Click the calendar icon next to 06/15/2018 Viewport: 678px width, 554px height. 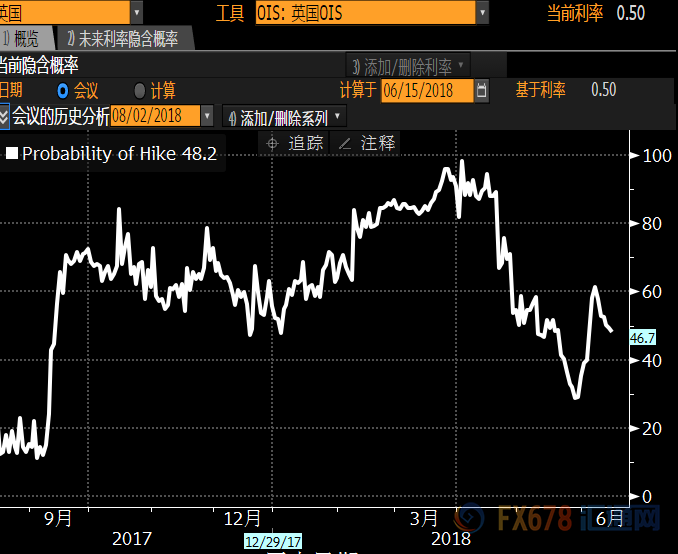coord(483,91)
